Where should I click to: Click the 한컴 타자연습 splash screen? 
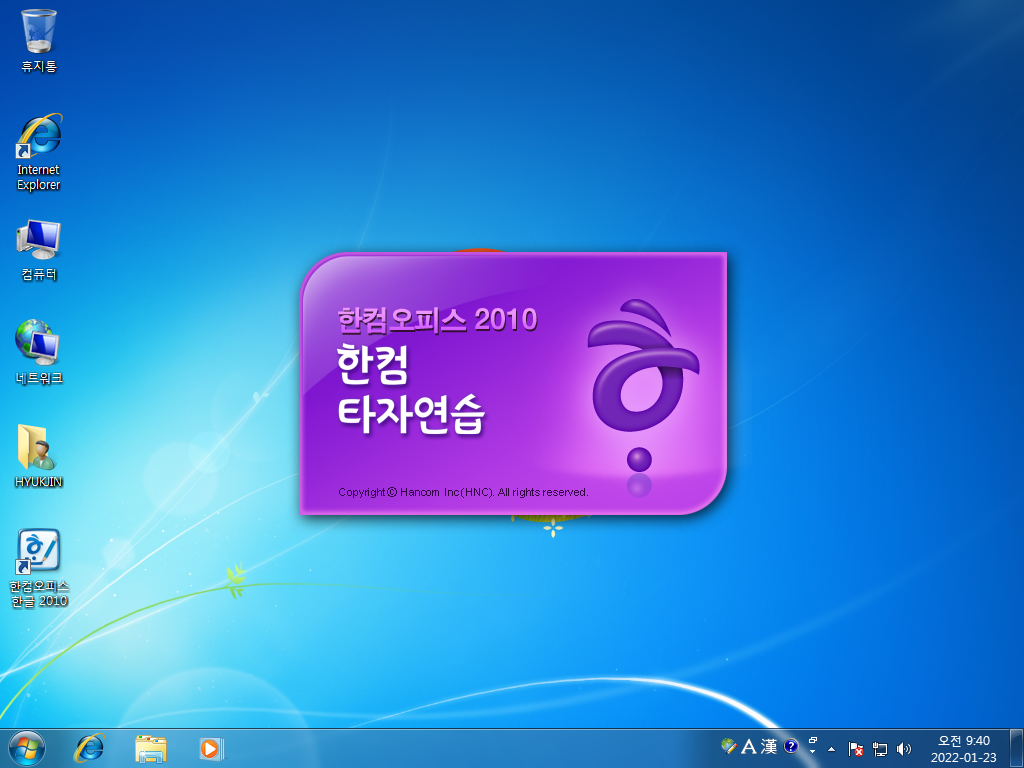[513, 383]
